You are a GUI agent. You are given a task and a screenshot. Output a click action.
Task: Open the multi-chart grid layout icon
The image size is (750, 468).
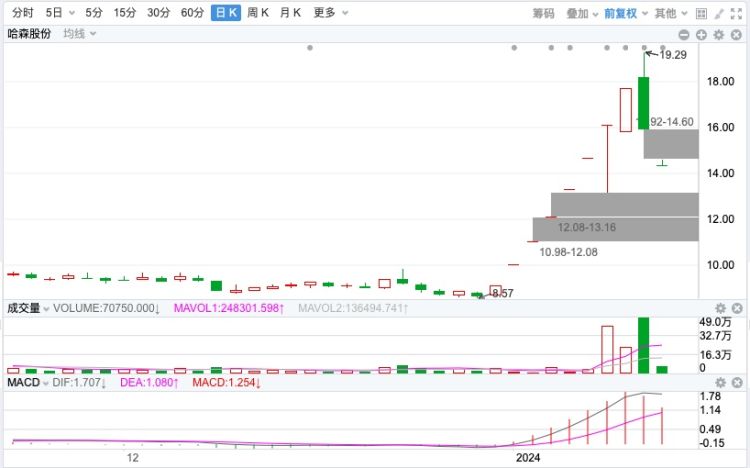click(701, 13)
